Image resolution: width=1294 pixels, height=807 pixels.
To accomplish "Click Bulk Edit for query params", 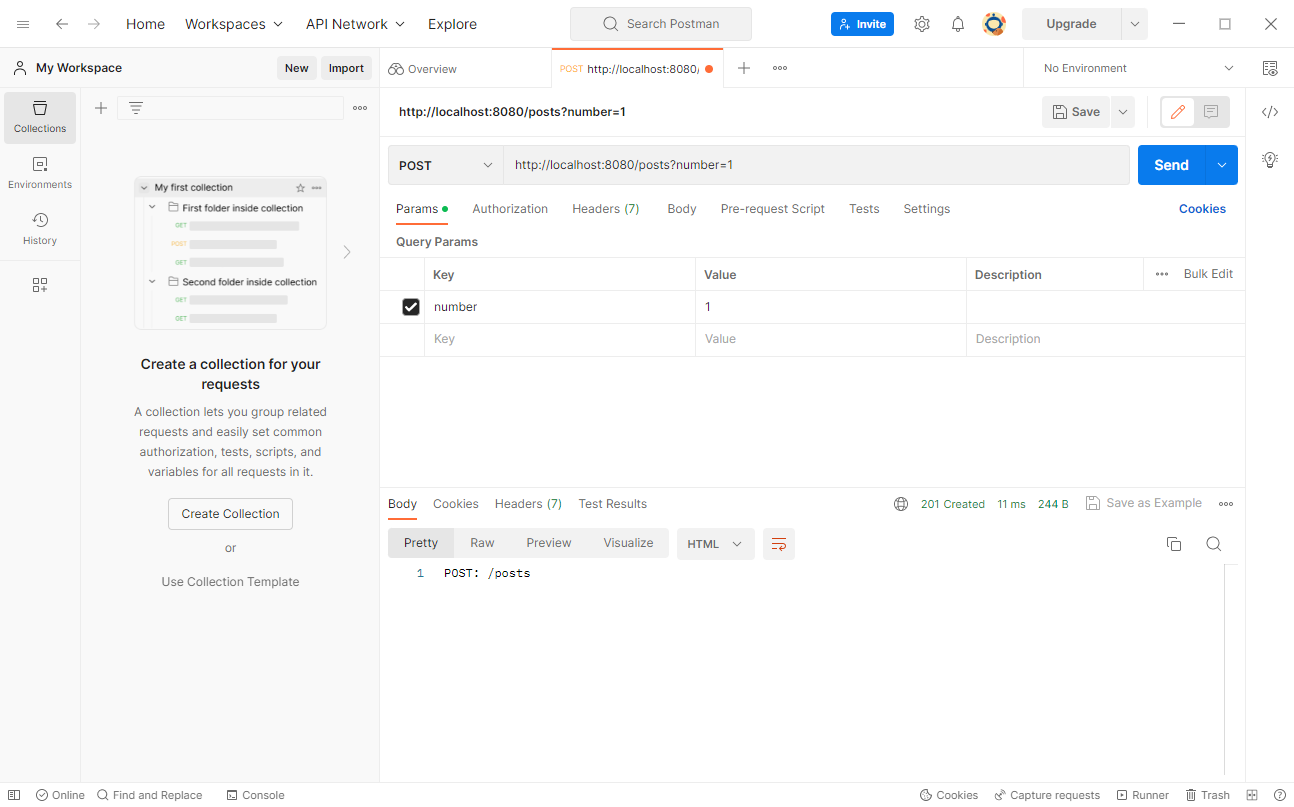I will (x=1208, y=274).
